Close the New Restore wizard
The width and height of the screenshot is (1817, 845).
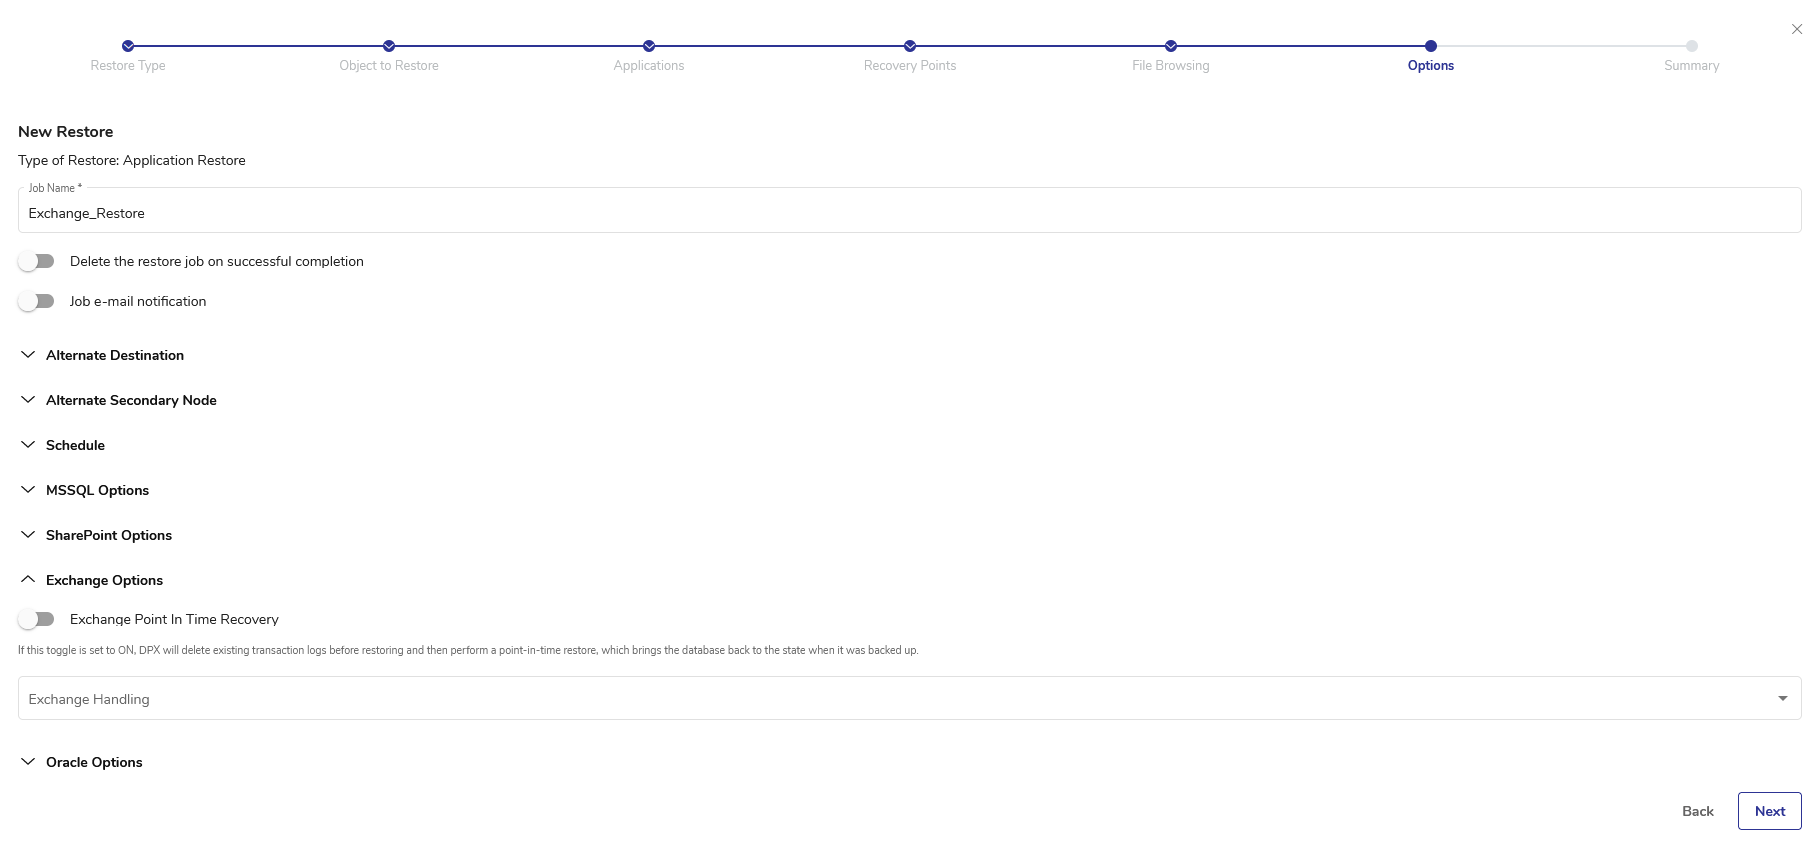pyautogui.click(x=1797, y=29)
